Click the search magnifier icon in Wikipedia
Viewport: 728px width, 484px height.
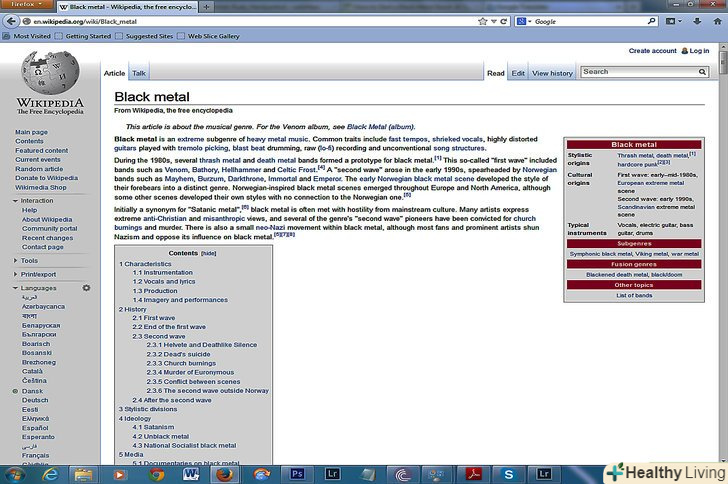click(704, 72)
